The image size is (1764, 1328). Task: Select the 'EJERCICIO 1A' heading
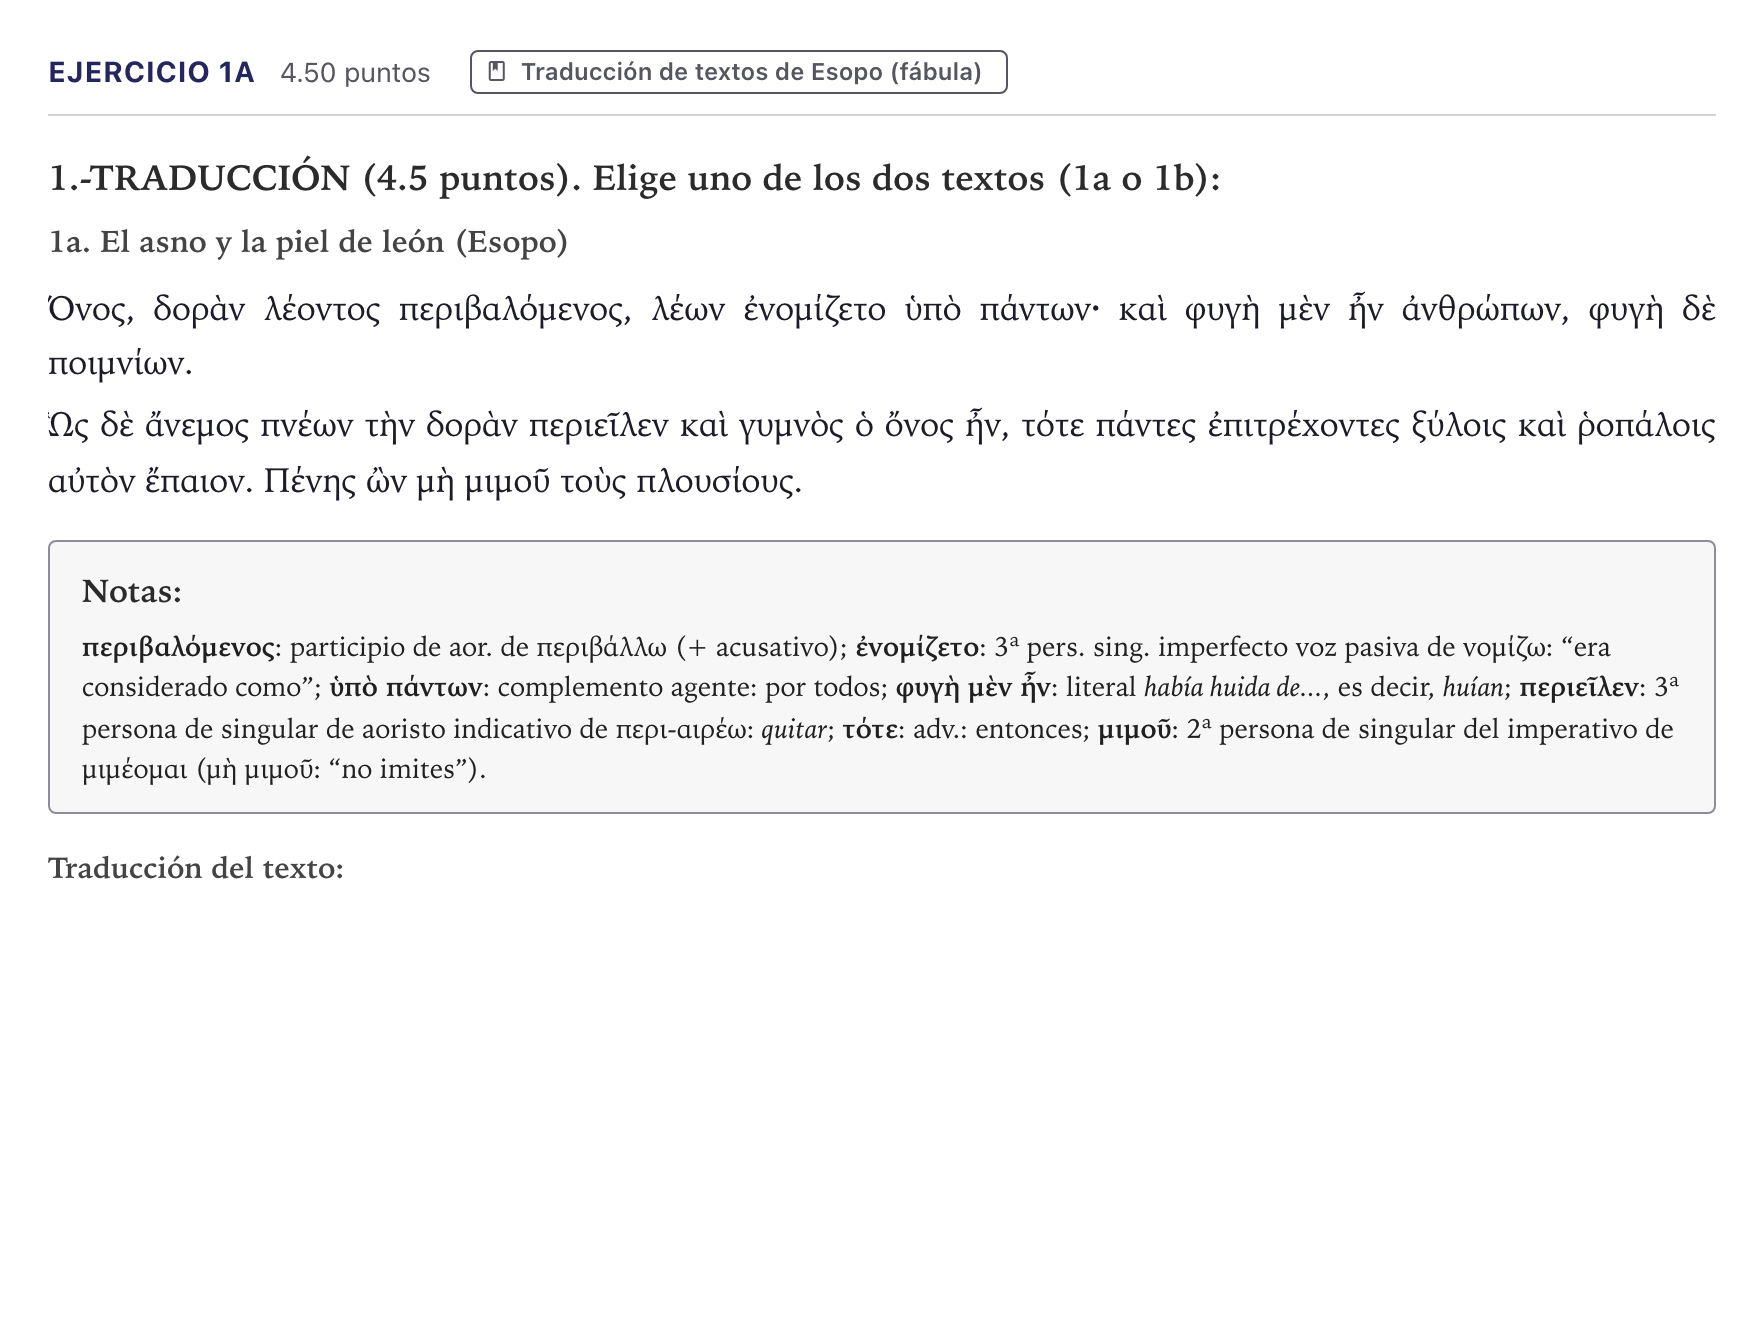click(151, 72)
